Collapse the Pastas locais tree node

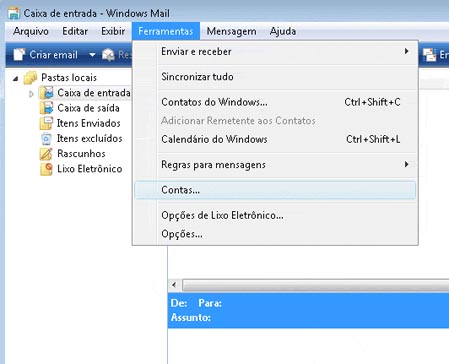pyautogui.click(x=15, y=79)
